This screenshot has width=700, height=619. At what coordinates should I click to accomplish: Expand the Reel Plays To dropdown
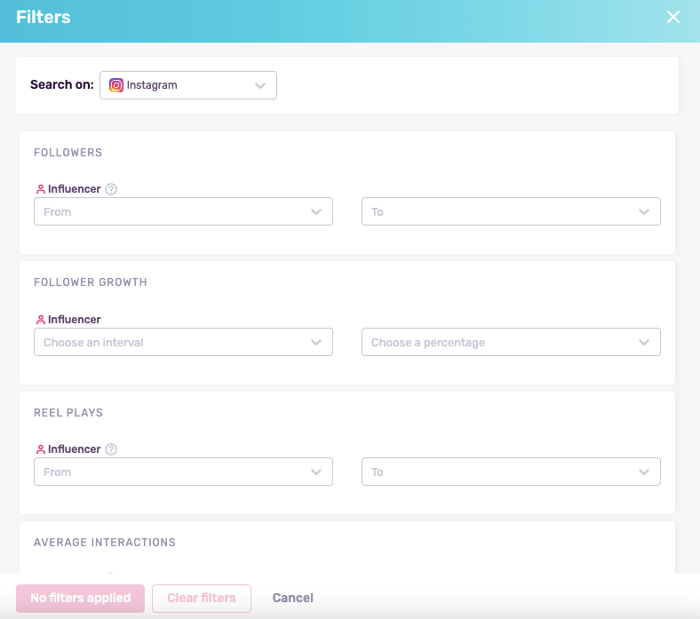click(510, 472)
